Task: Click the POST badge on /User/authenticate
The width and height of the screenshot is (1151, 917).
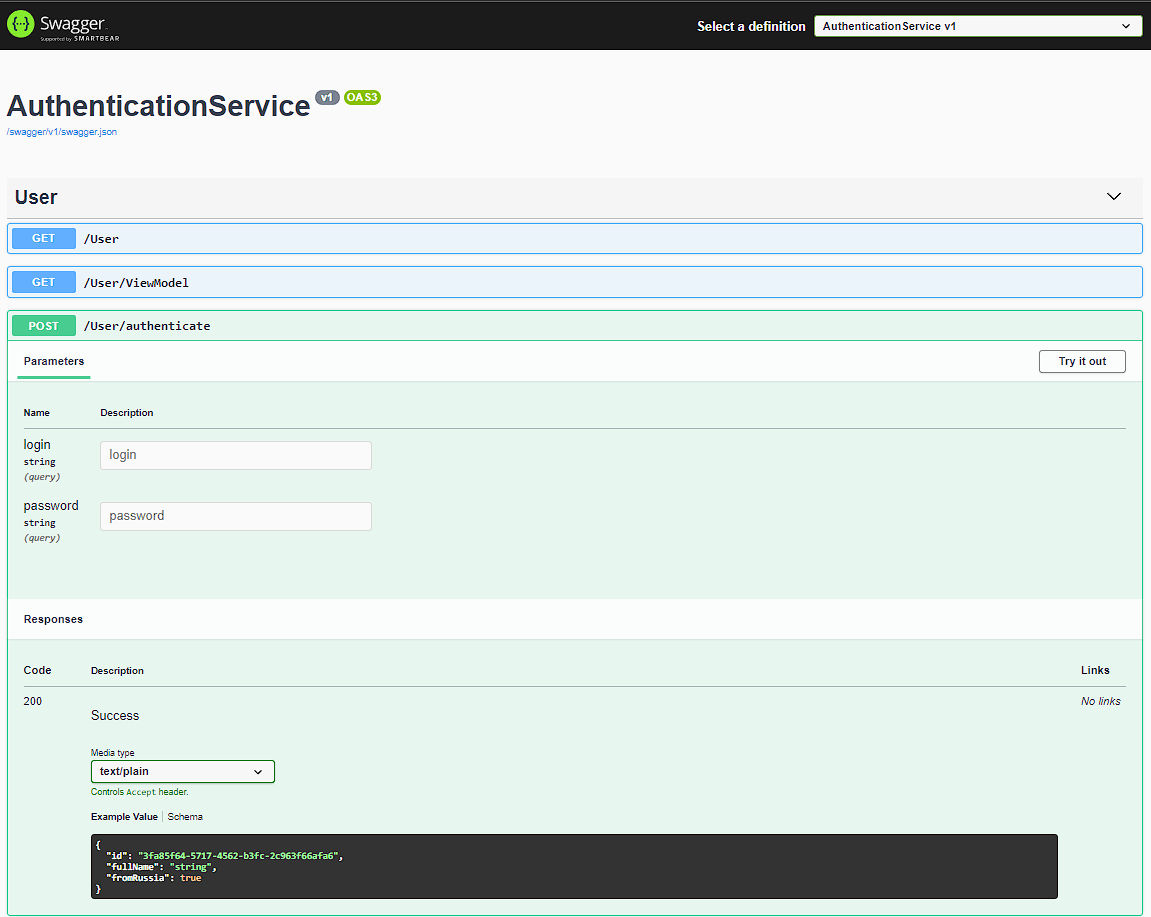Action: [43, 325]
